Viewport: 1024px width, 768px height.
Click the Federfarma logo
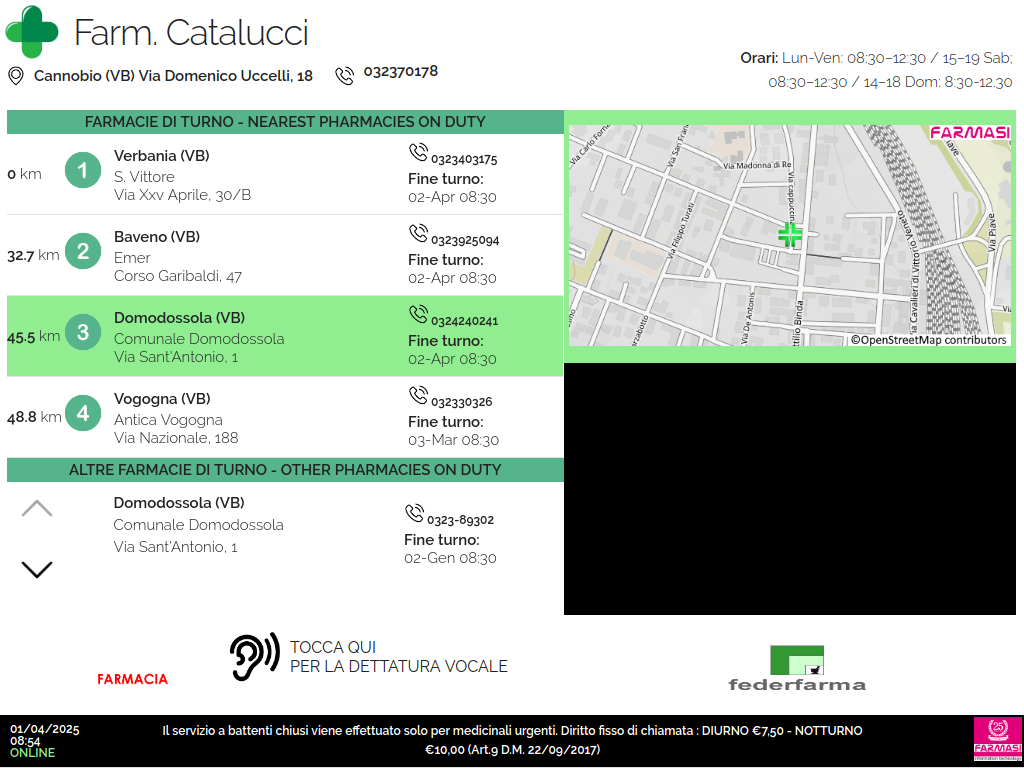pyautogui.click(x=797, y=668)
